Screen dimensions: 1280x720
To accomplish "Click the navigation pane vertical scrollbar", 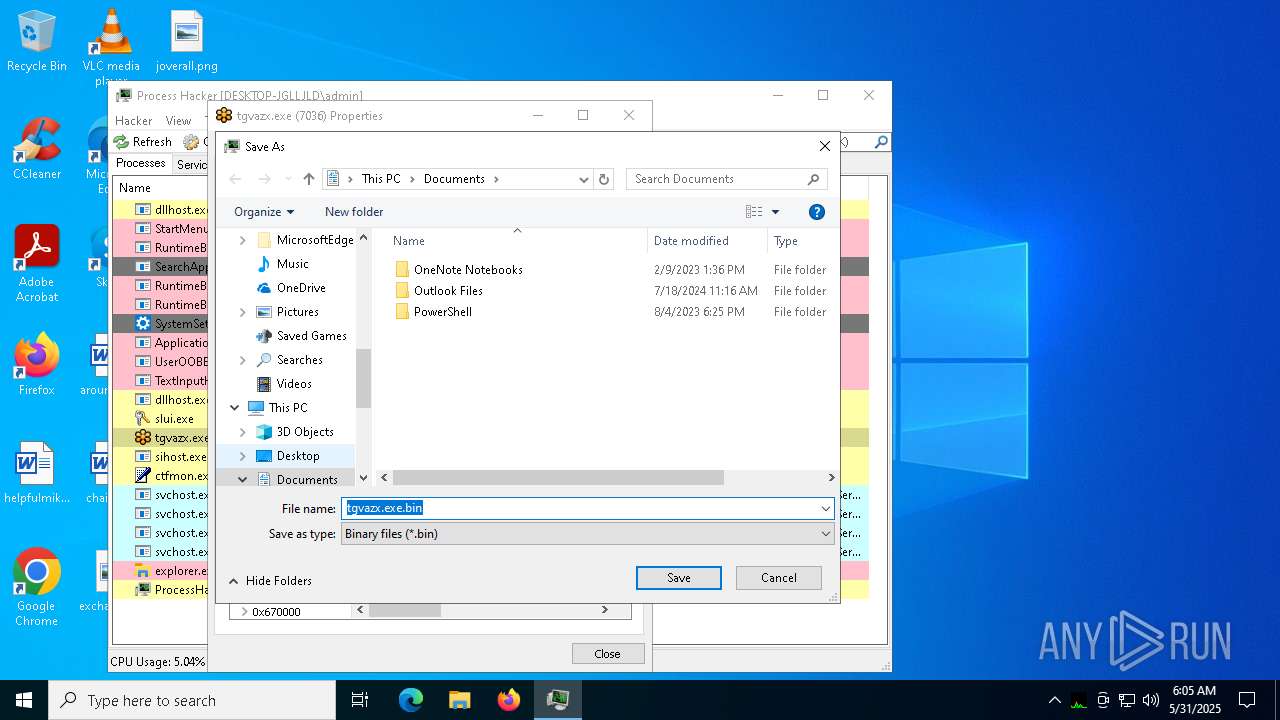I will (x=363, y=378).
